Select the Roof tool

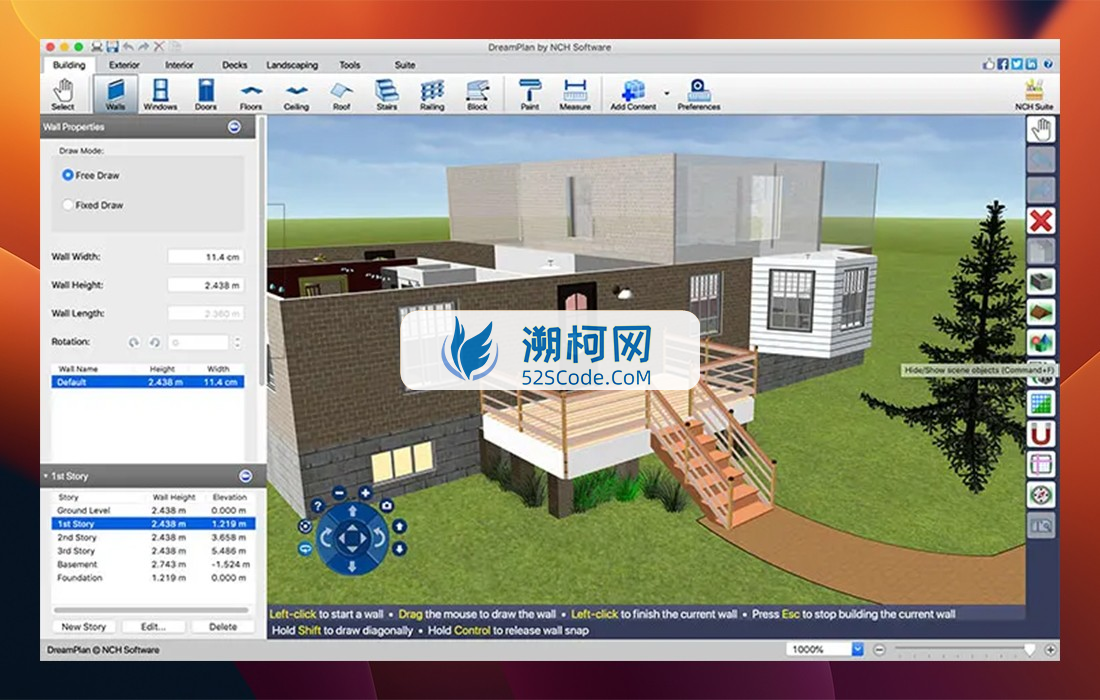coord(341,94)
